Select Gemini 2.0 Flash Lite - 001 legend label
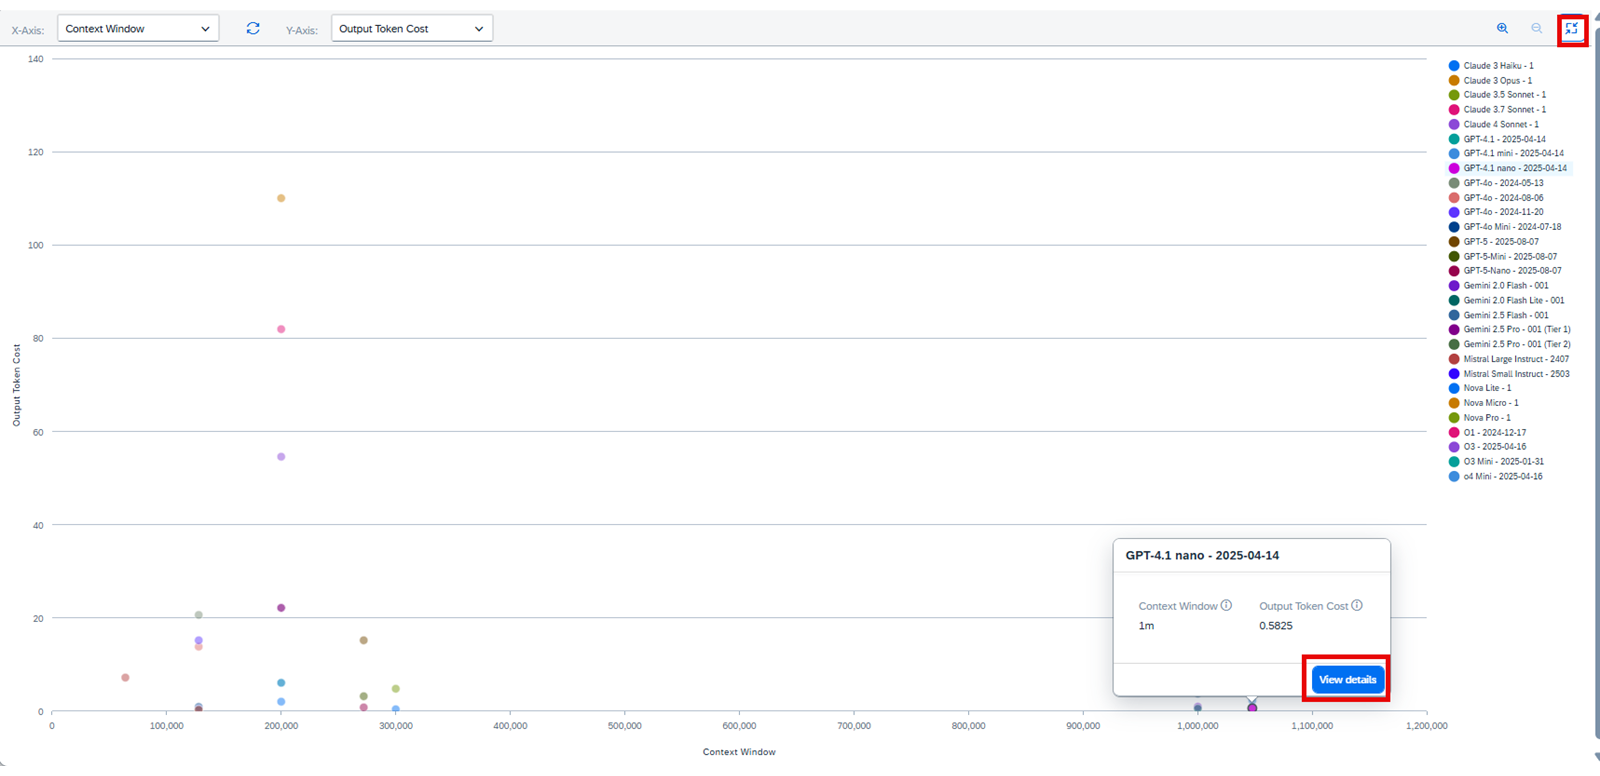Image resolution: width=1600 pixels, height=776 pixels. pos(1514,300)
